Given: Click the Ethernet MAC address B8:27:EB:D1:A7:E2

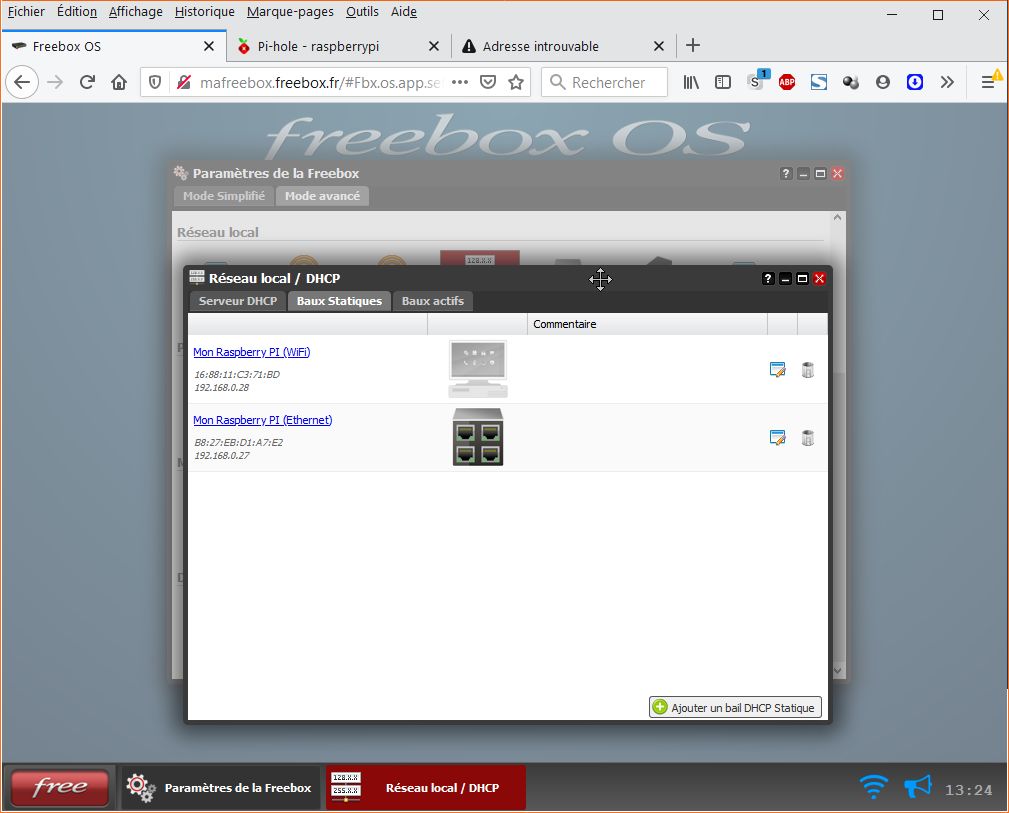Looking at the screenshot, I should click(x=239, y=442).
